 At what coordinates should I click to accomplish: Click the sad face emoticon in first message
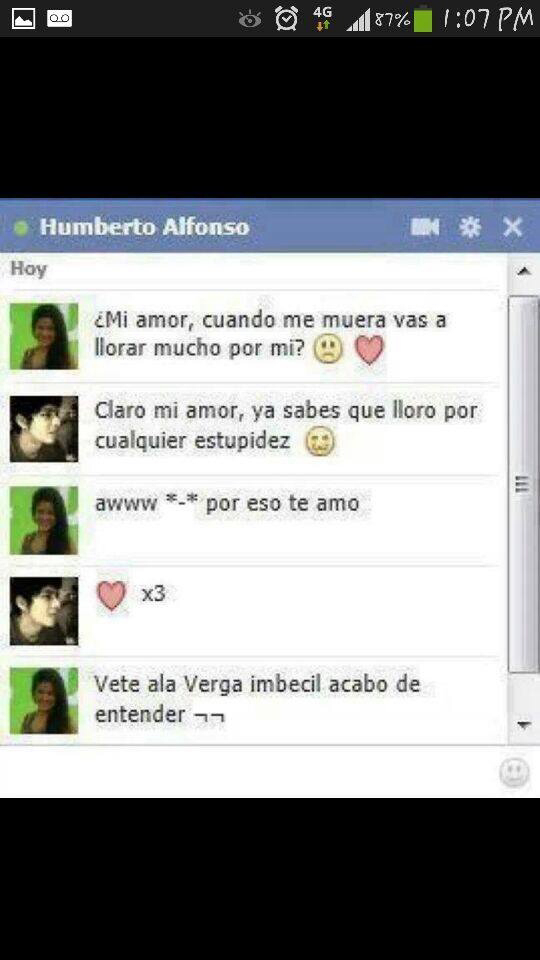point(328,350)
